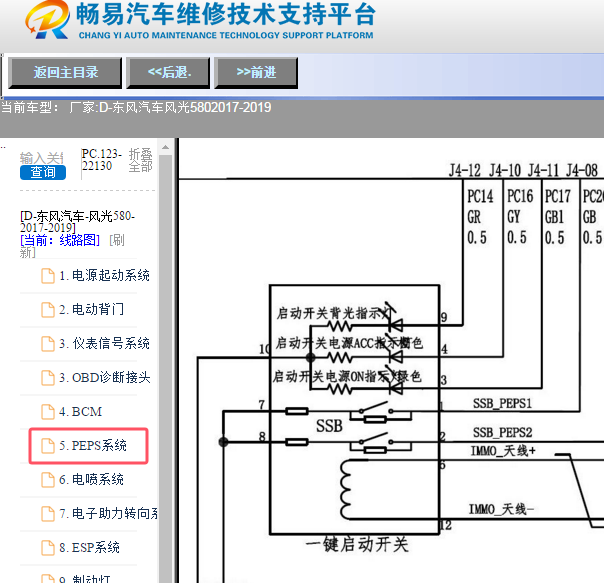The height and width of the screenshot is (583, 604).
Task: Click the blue 查询 search button
Action: coord(43,172)
